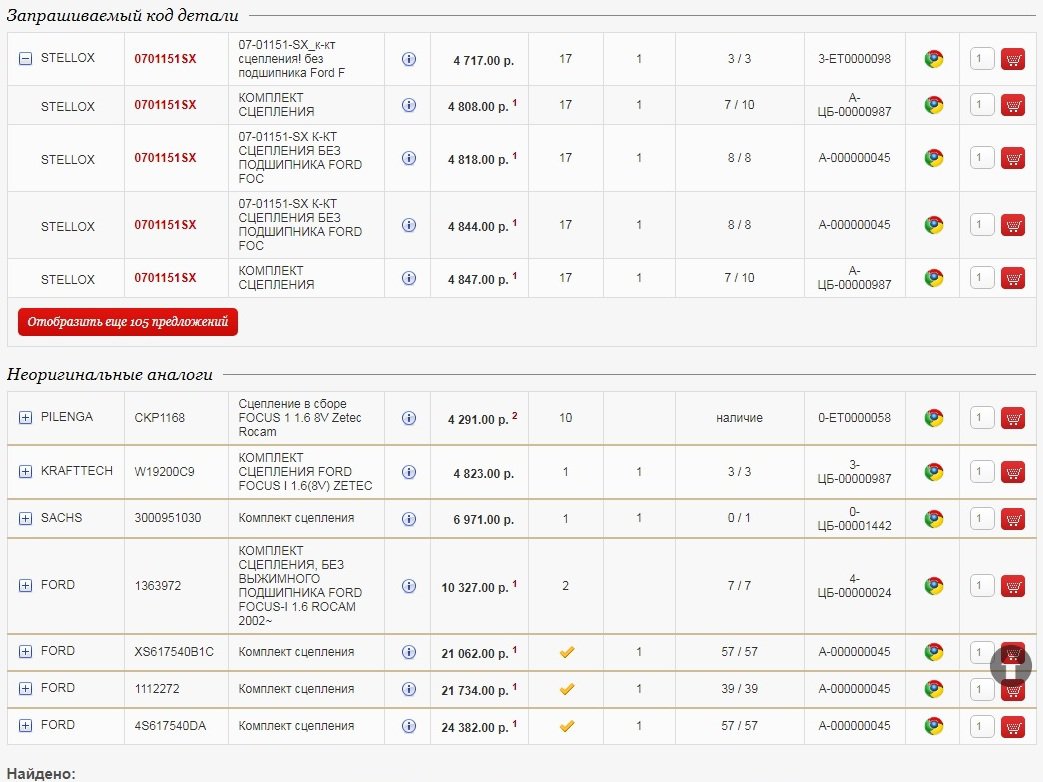1043x782 pixels.
Task: Open 0701151SX code link in 4 844.00 р. row
Action: click(x=165, y=225)
